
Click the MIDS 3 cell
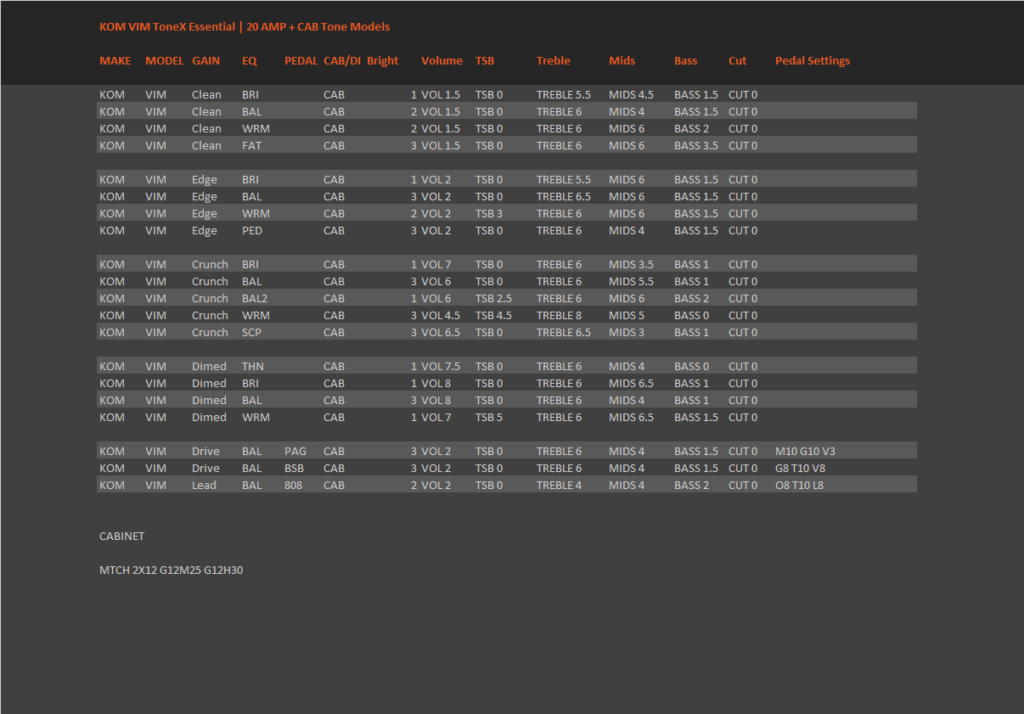click(x=626, y=333)
